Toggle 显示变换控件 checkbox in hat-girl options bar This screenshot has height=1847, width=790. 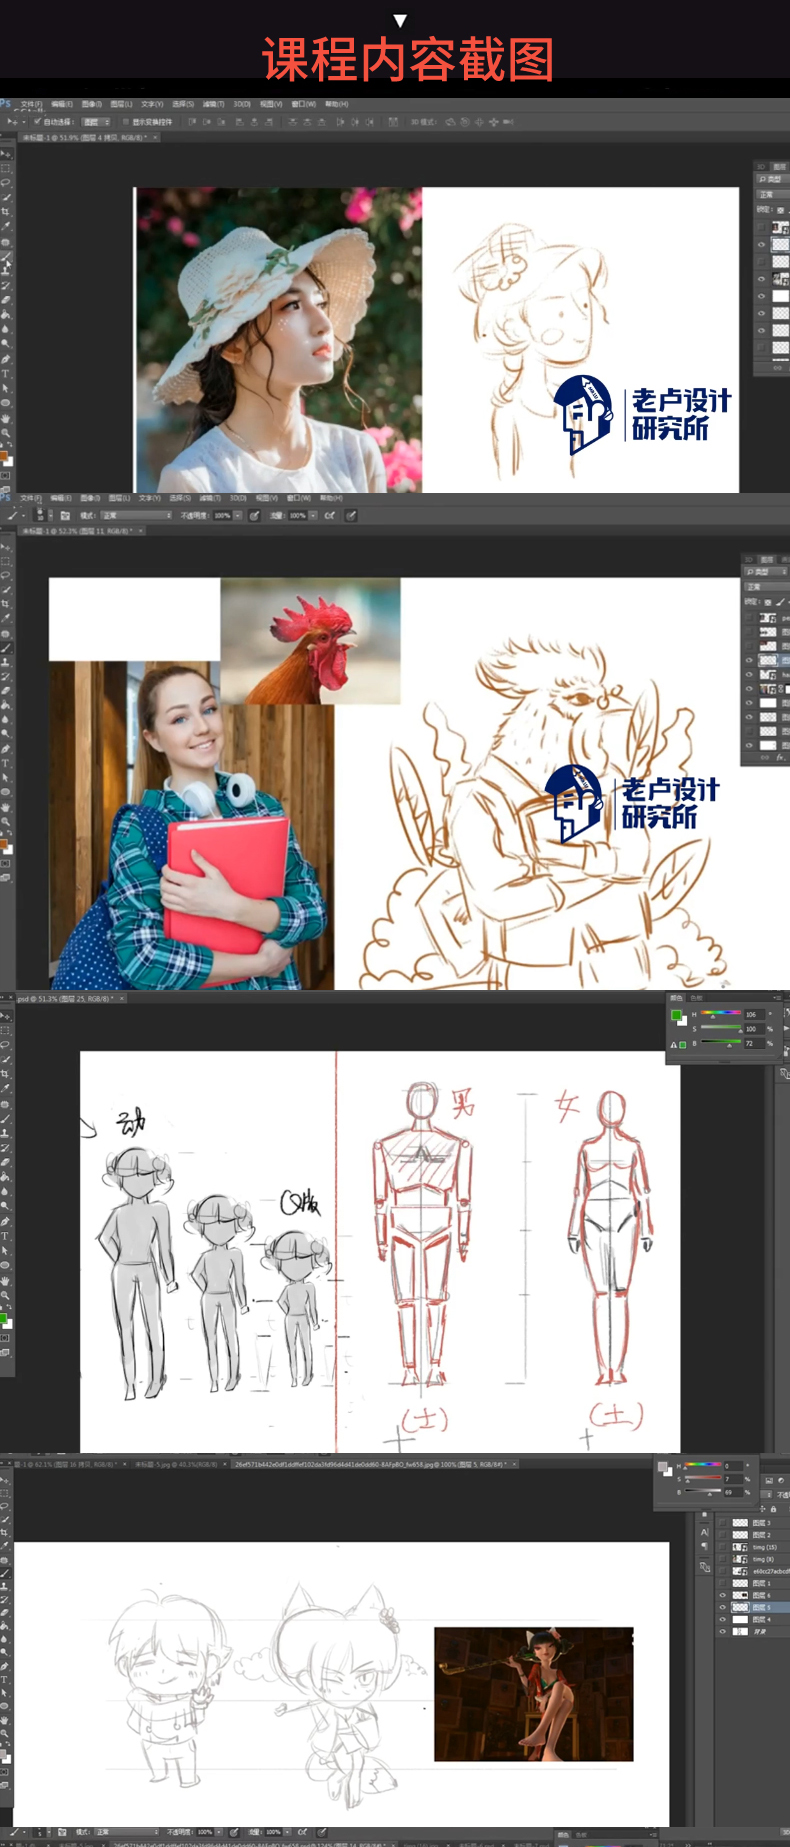[125, 122]
